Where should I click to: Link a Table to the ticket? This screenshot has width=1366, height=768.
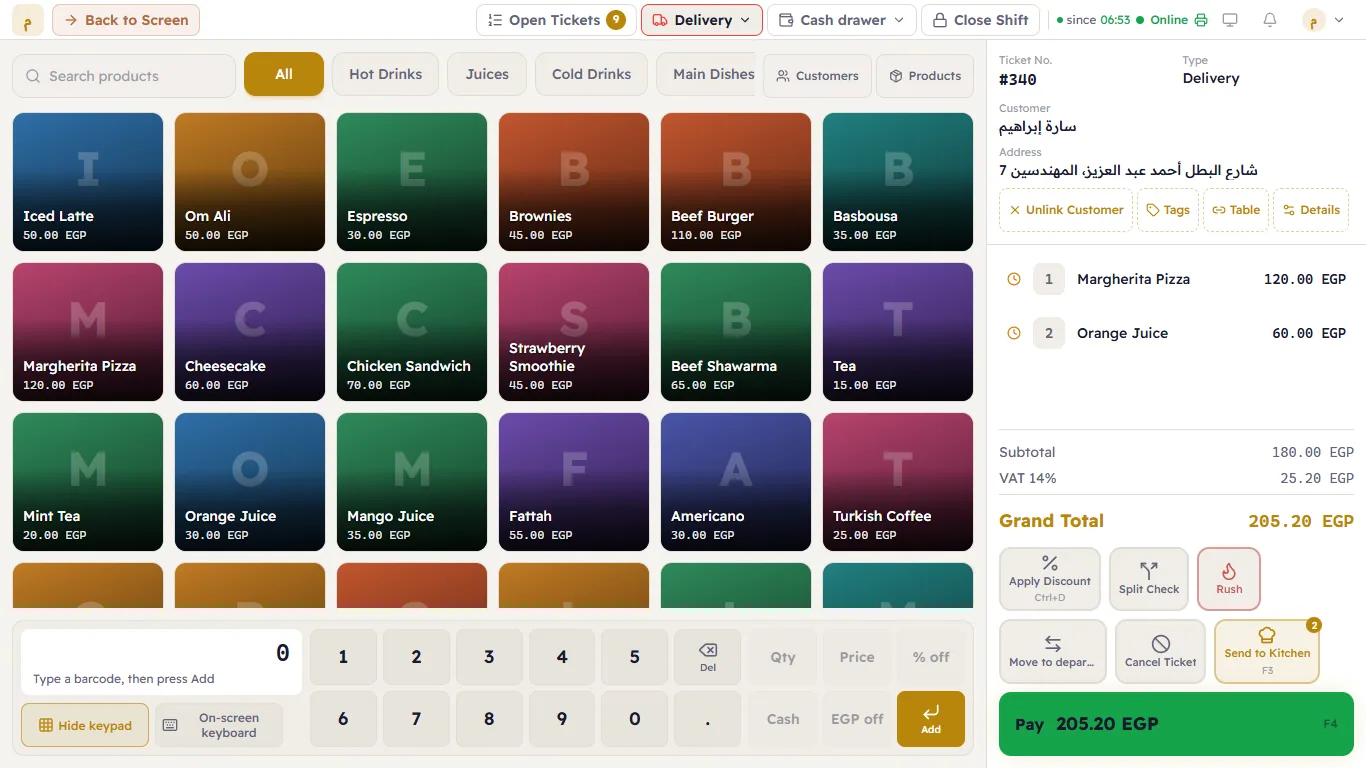(1236, 210)
